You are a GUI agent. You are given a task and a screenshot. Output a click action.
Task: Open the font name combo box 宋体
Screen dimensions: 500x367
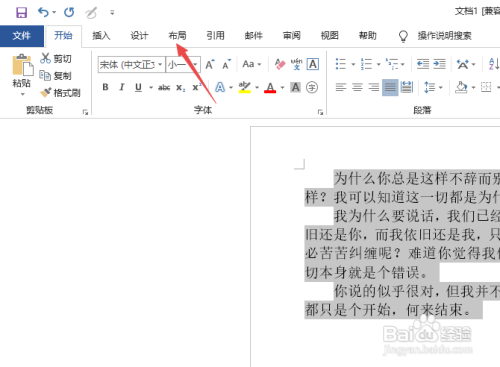click(x=131, y=64)
